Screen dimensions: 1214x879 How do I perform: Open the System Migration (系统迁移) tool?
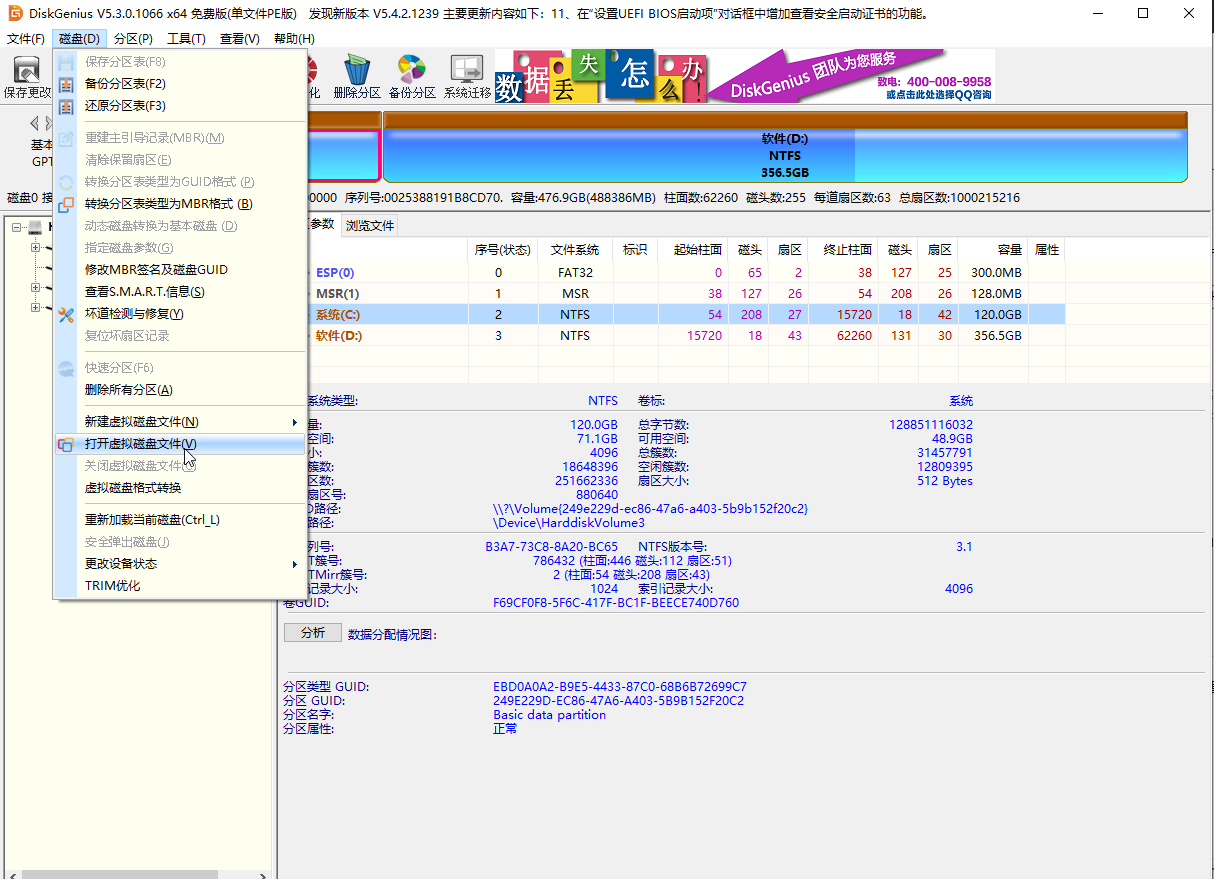[x=467, y=78]
